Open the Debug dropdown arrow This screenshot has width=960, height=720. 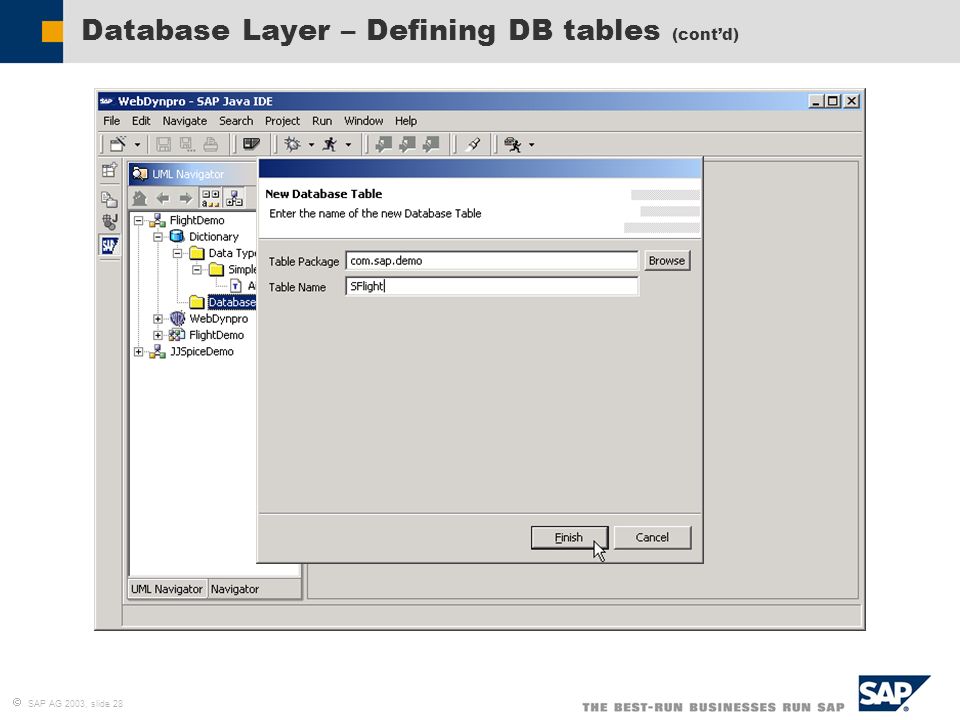coord(311,145)
